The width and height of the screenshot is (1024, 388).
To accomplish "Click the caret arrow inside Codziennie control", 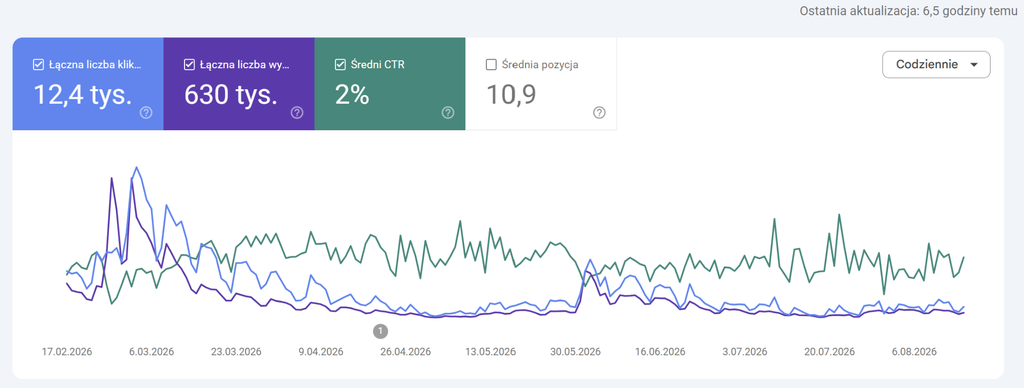I will [x=974, y=65].
